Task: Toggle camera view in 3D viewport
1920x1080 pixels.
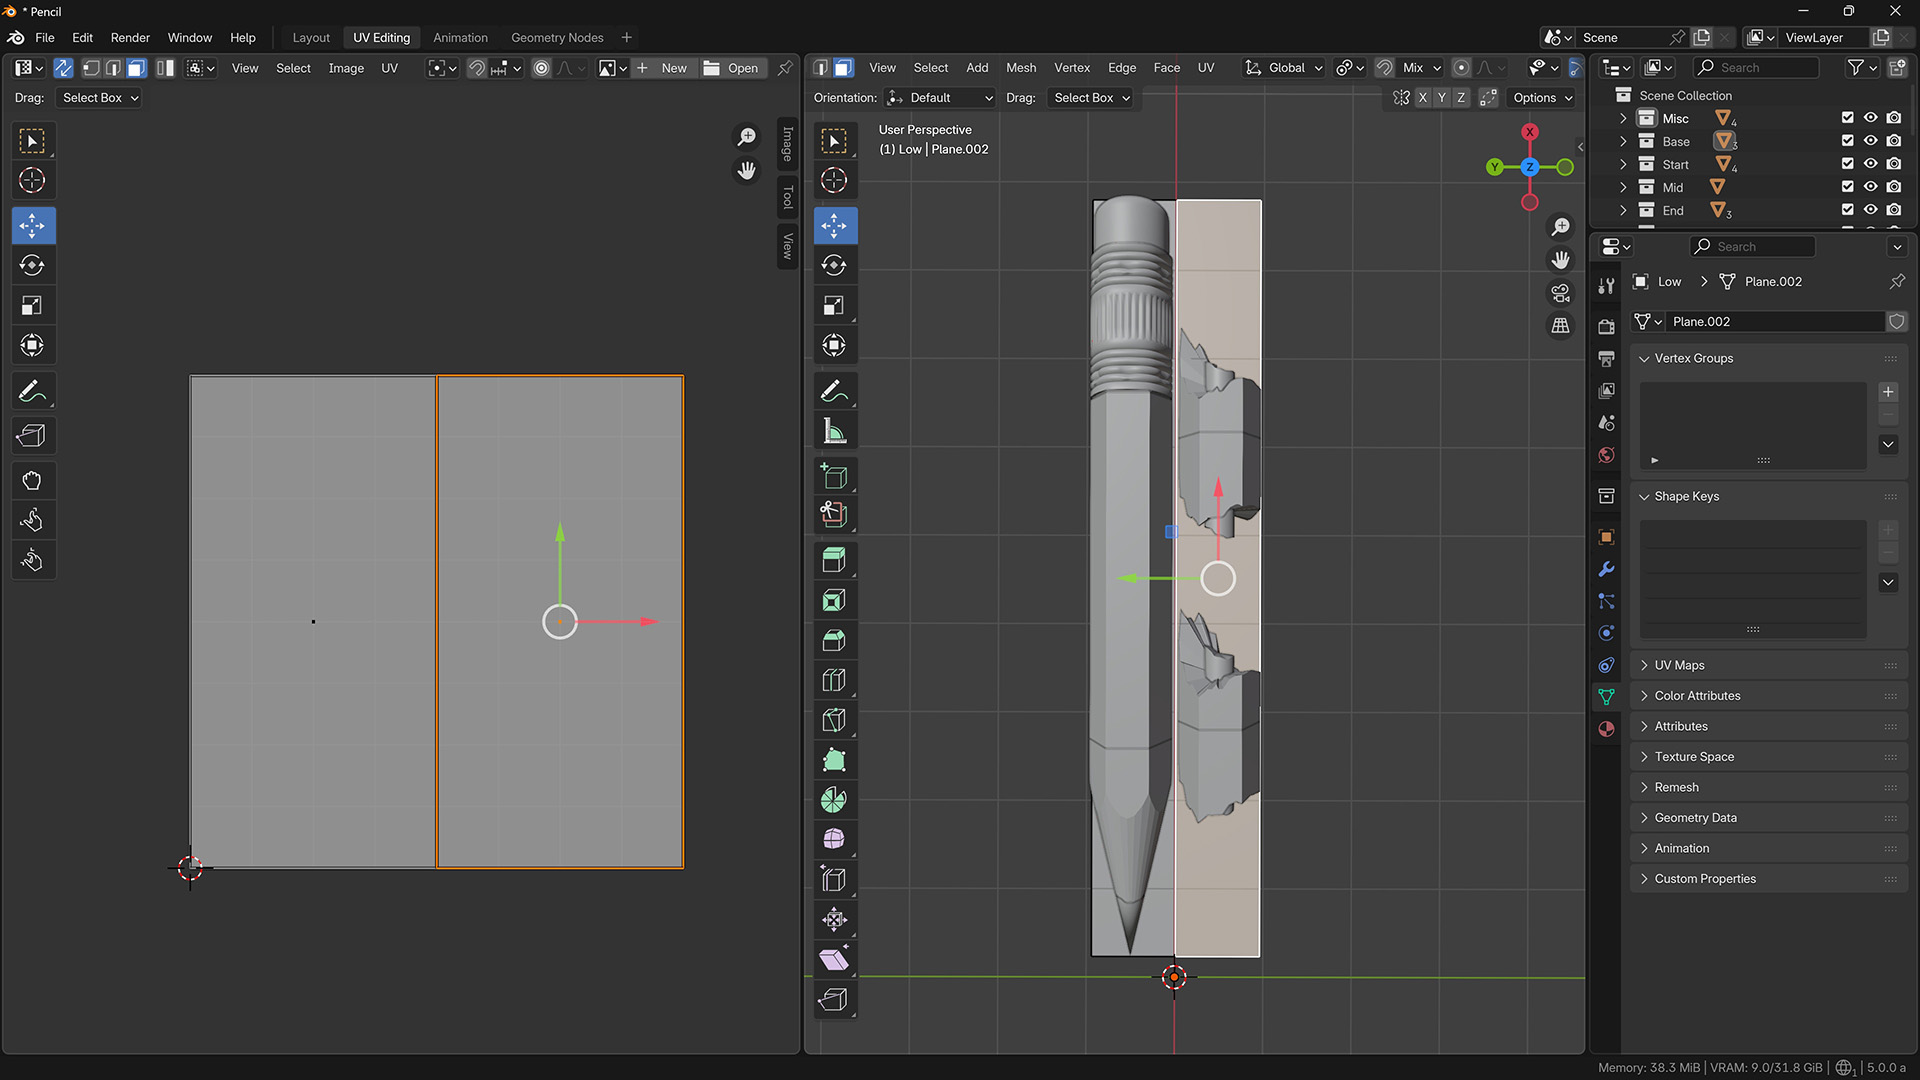Action: pos(1560,293)
